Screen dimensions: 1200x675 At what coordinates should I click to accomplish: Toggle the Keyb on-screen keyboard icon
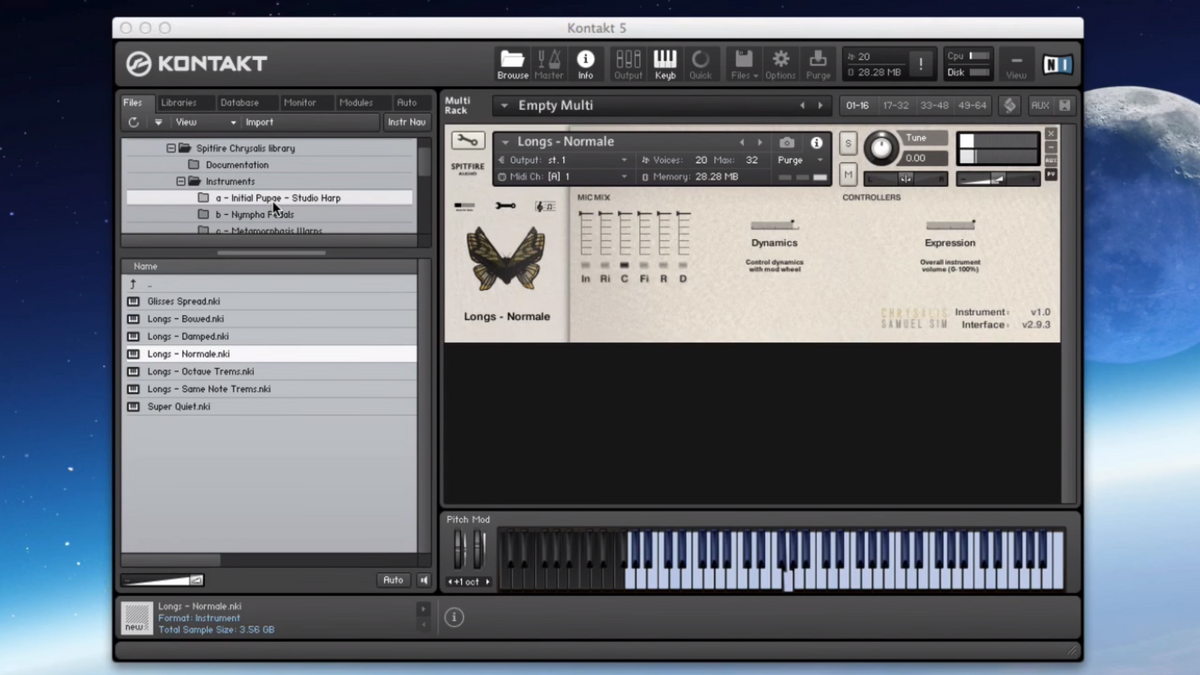(665, 64)
